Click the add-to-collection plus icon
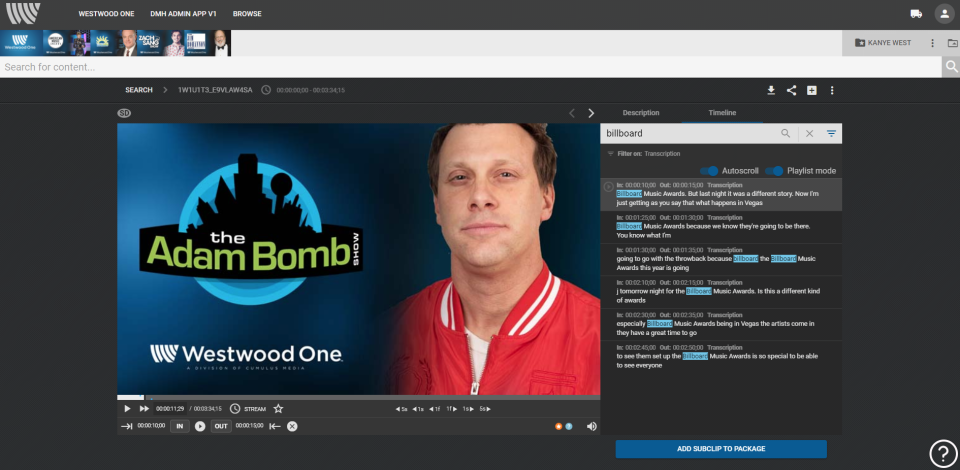The height and width of the screenshot is (470, 960). point(811,91)
